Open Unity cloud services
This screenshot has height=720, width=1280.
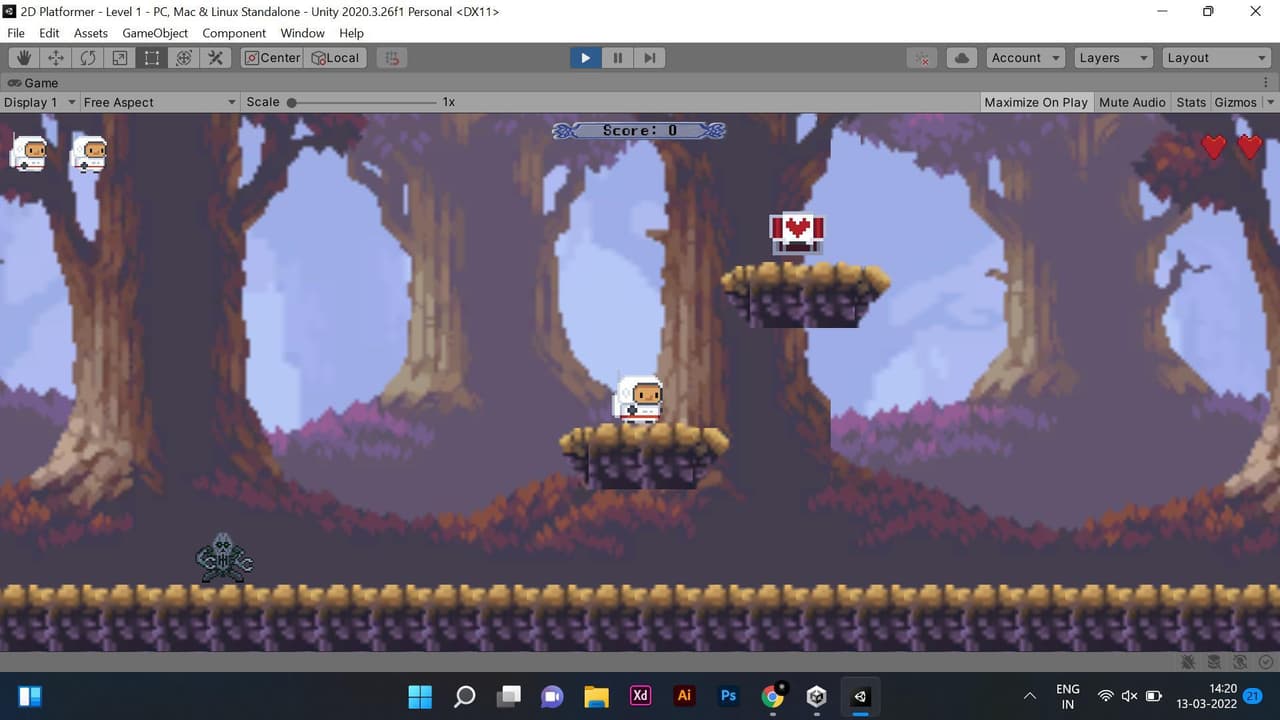(x=962, y=58)
